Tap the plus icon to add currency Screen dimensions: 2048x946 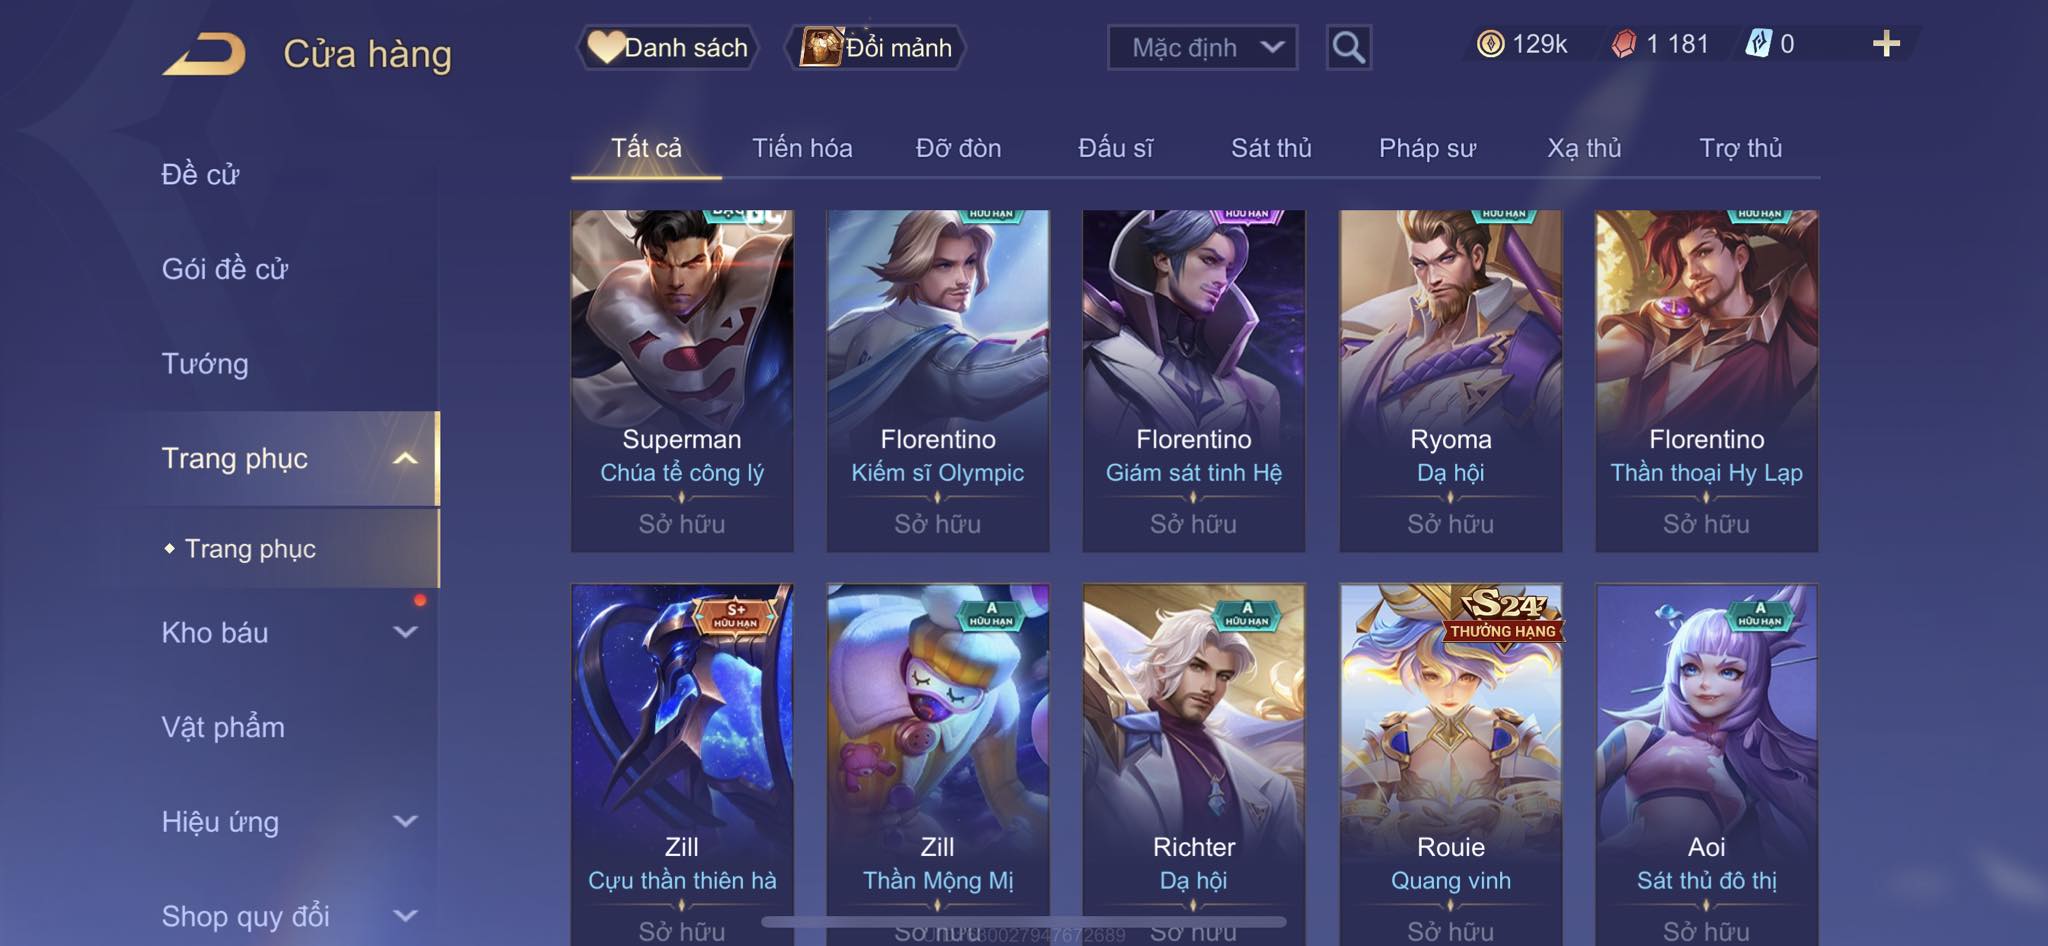[1886, 44]
